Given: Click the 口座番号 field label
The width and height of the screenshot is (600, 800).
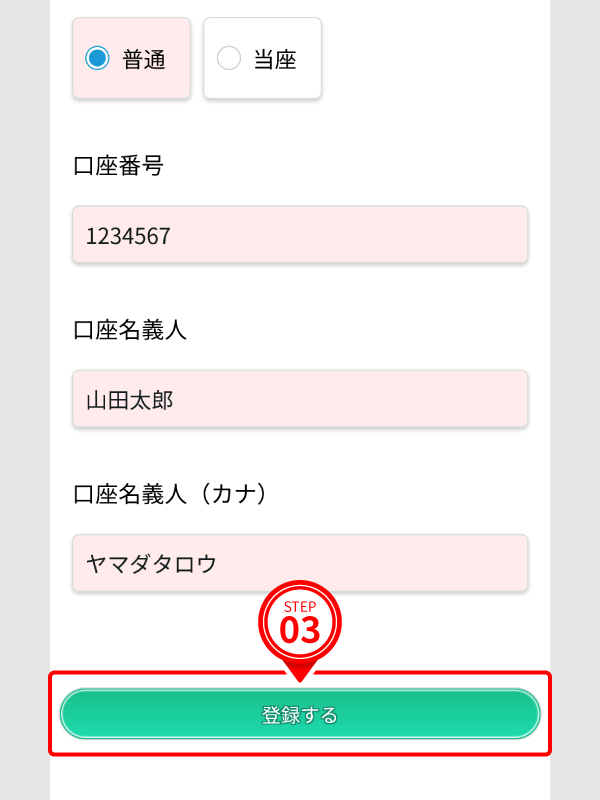Looking at the screenshot, I should click(118, 166).
